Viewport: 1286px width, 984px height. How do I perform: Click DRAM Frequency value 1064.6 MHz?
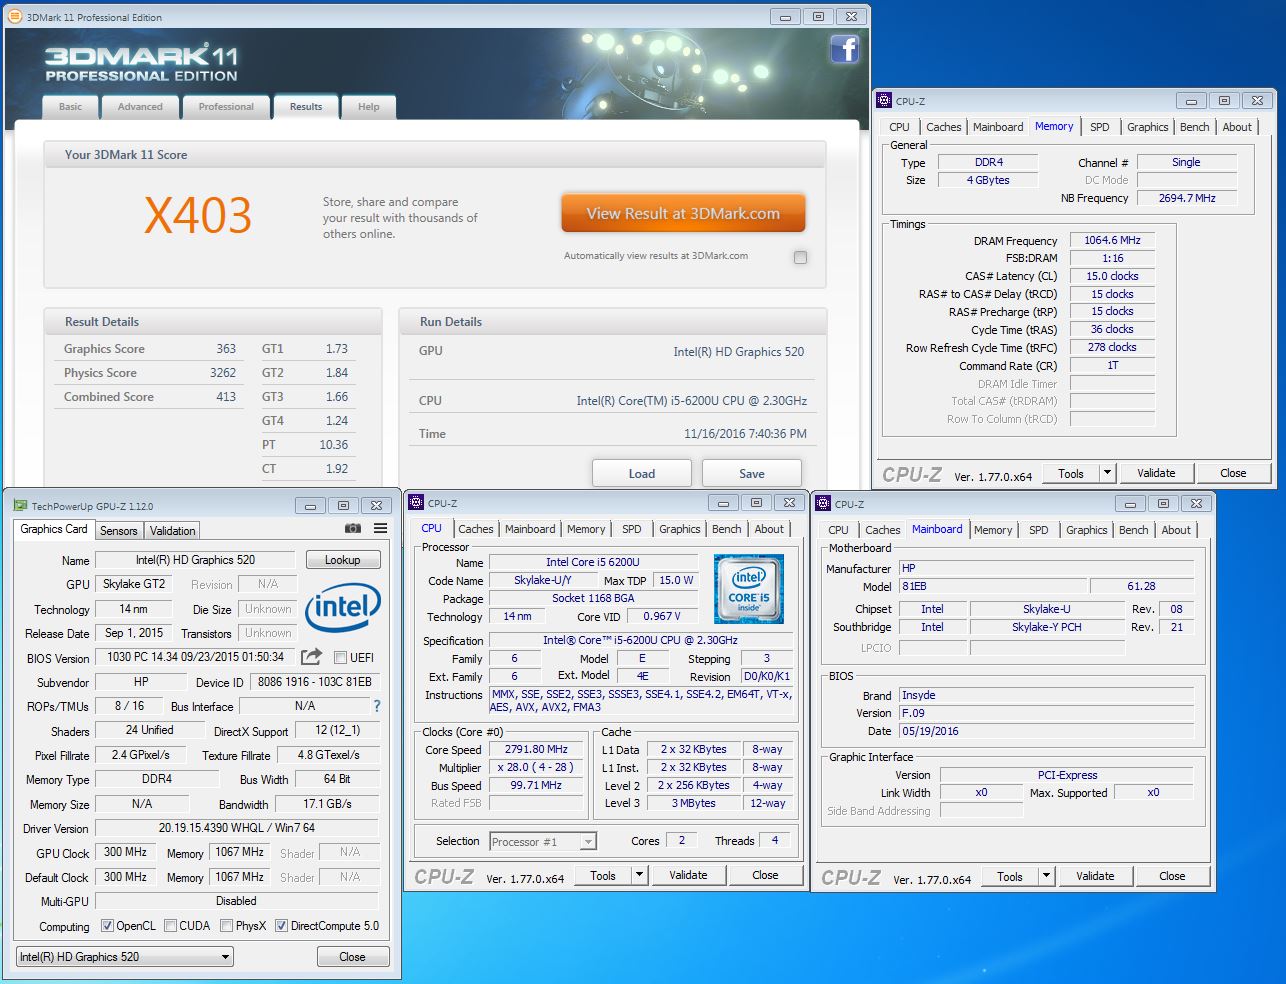1113,240
